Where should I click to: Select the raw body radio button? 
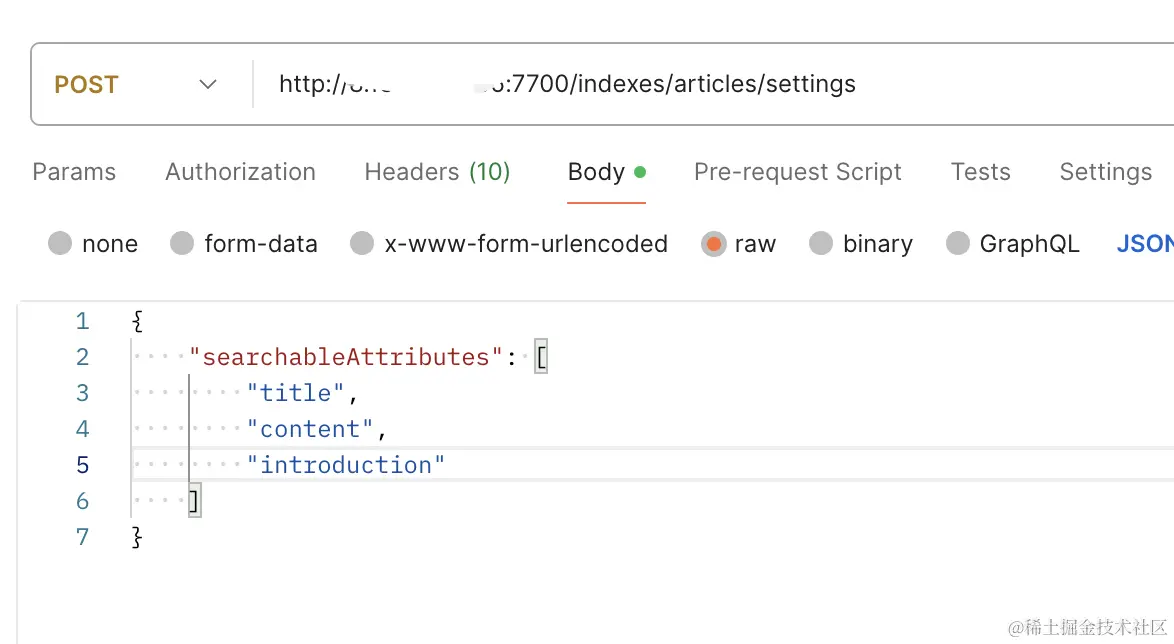tap(713, 244)
